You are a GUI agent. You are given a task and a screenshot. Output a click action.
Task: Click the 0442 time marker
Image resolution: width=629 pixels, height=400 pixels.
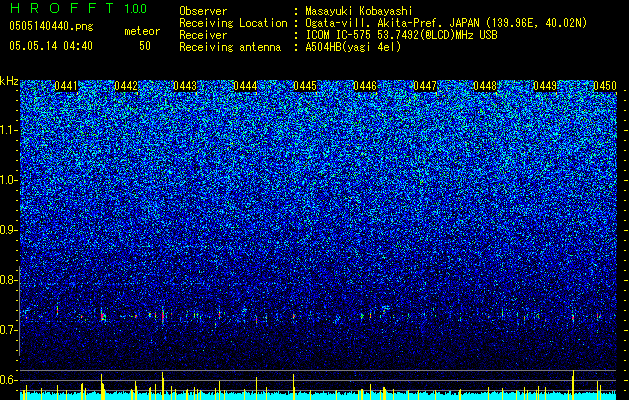126,86
